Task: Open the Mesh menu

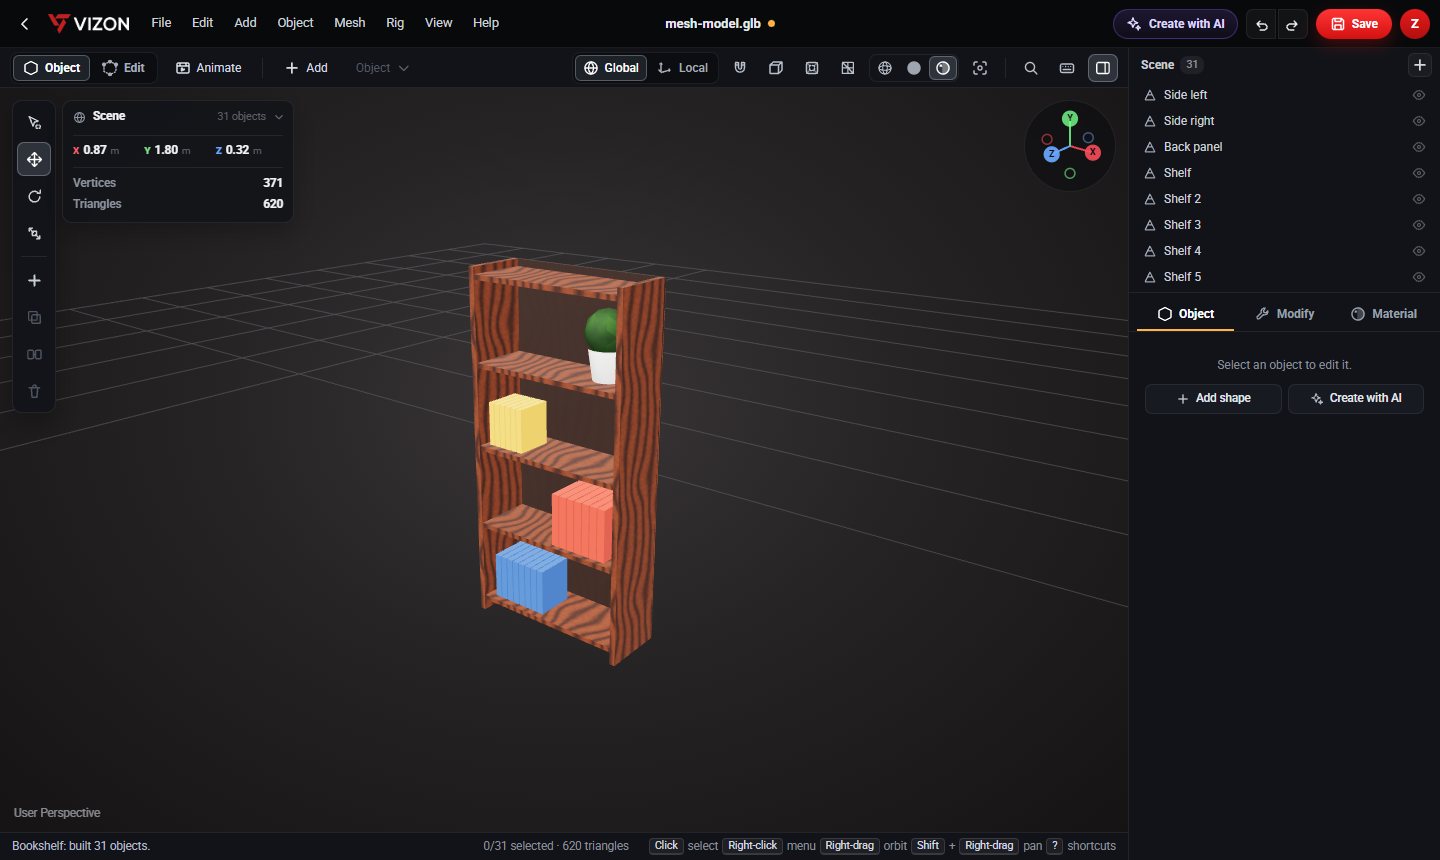Action: [350, 23]
